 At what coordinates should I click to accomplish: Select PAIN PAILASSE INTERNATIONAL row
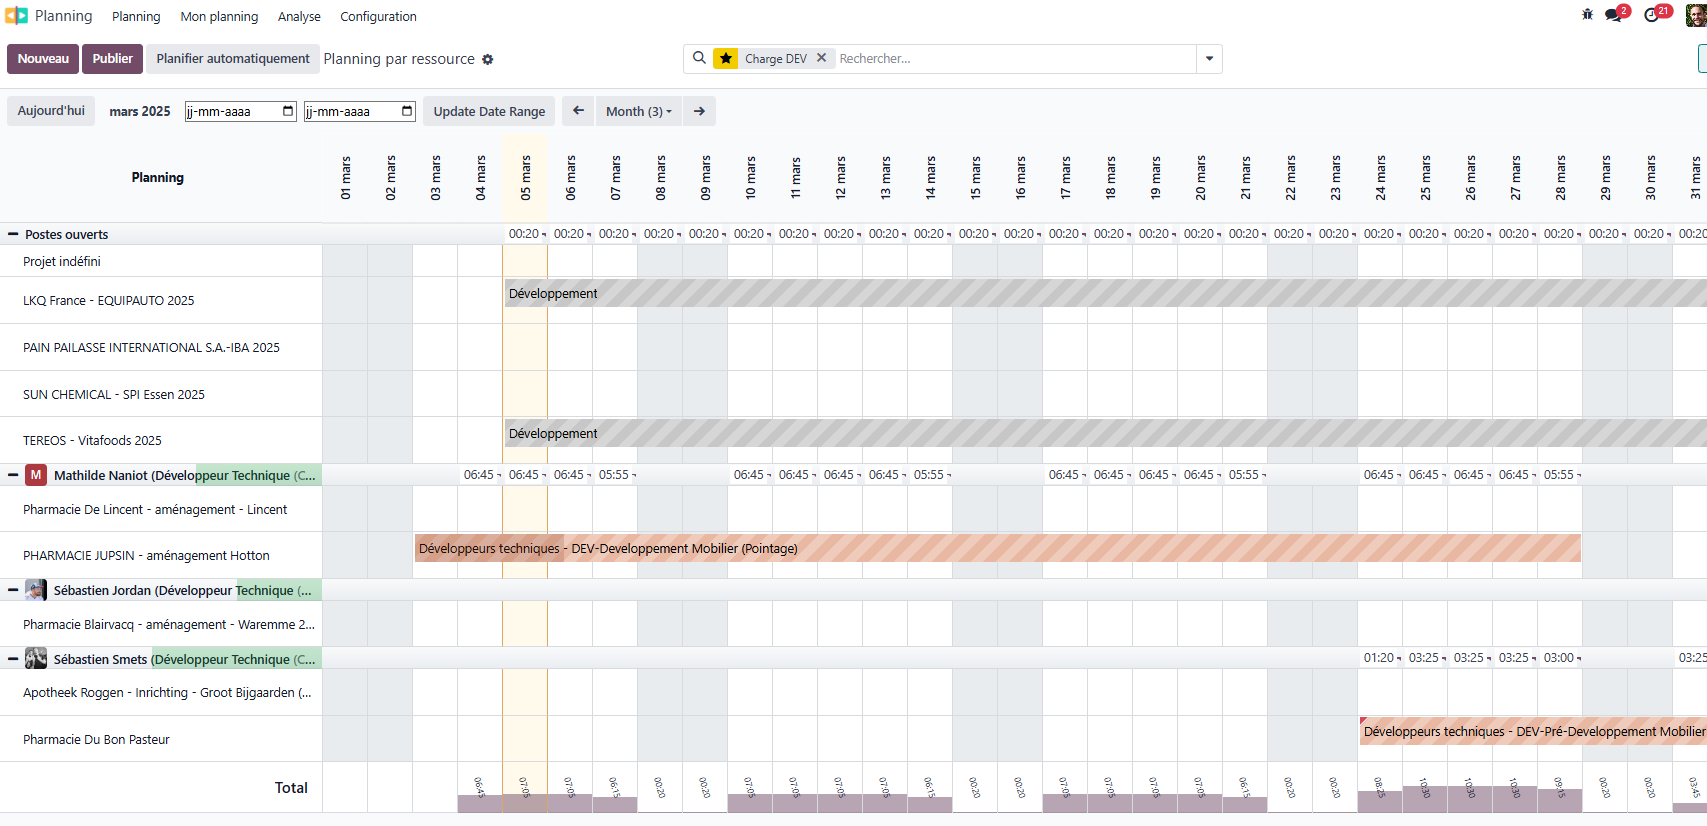[x=161, y=347]
